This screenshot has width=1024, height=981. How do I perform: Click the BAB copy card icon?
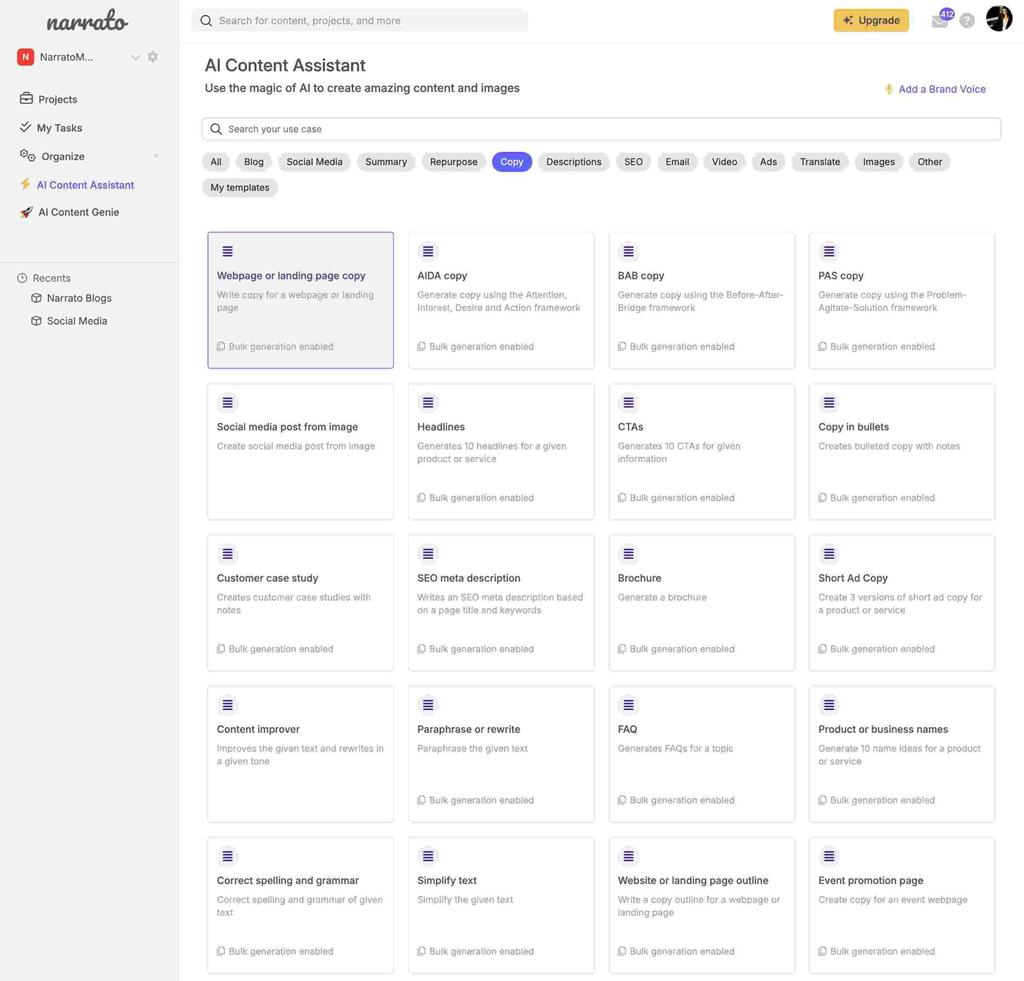pos(628,251)
